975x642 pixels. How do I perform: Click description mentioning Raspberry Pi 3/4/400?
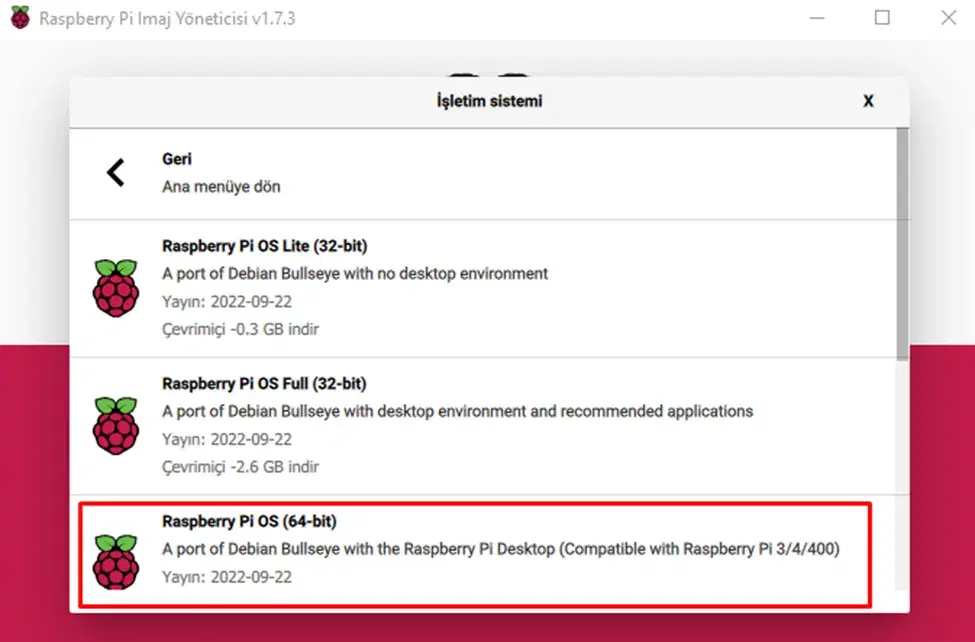501,549
